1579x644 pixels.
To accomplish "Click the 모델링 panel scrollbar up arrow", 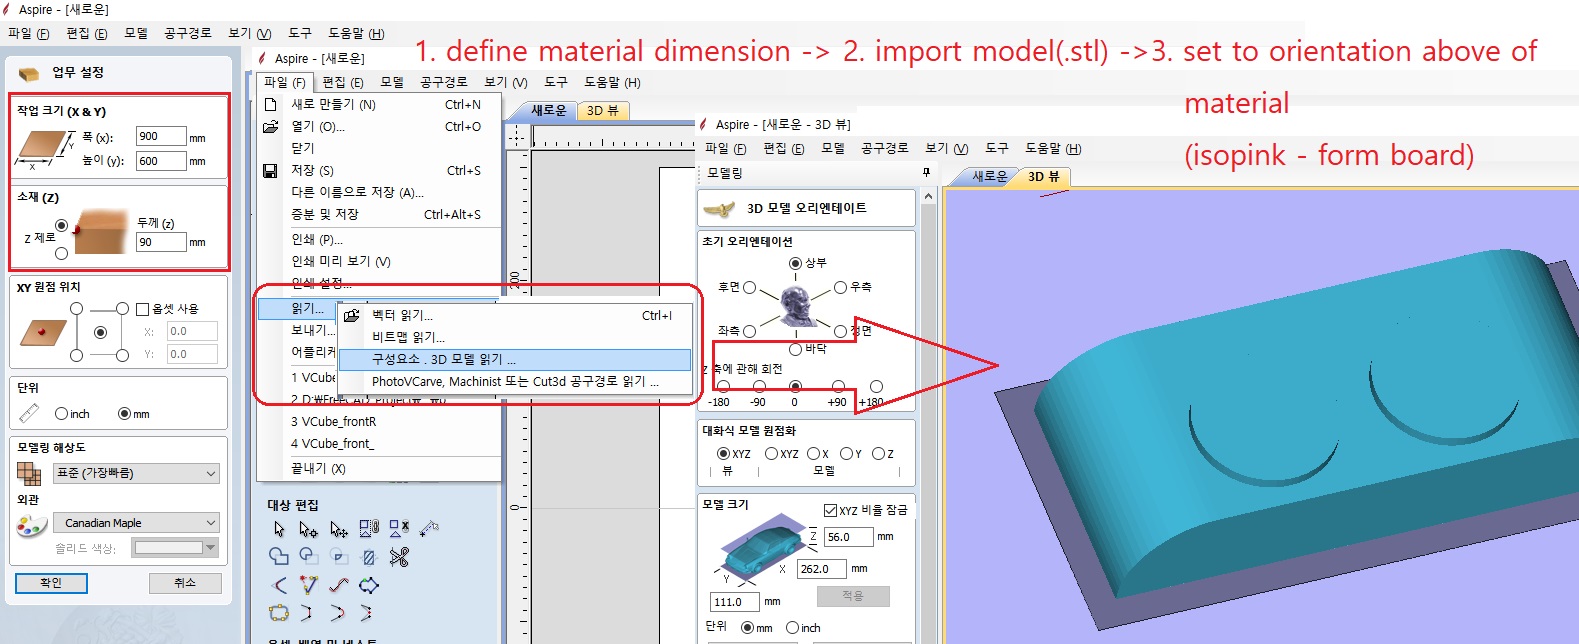I will coord(928,196).
